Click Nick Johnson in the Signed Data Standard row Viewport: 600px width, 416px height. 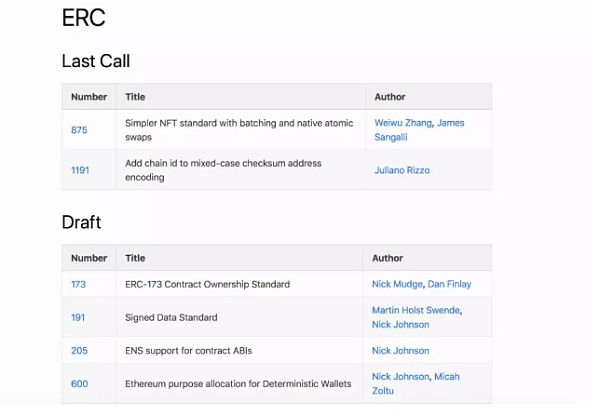coord(400,325)
